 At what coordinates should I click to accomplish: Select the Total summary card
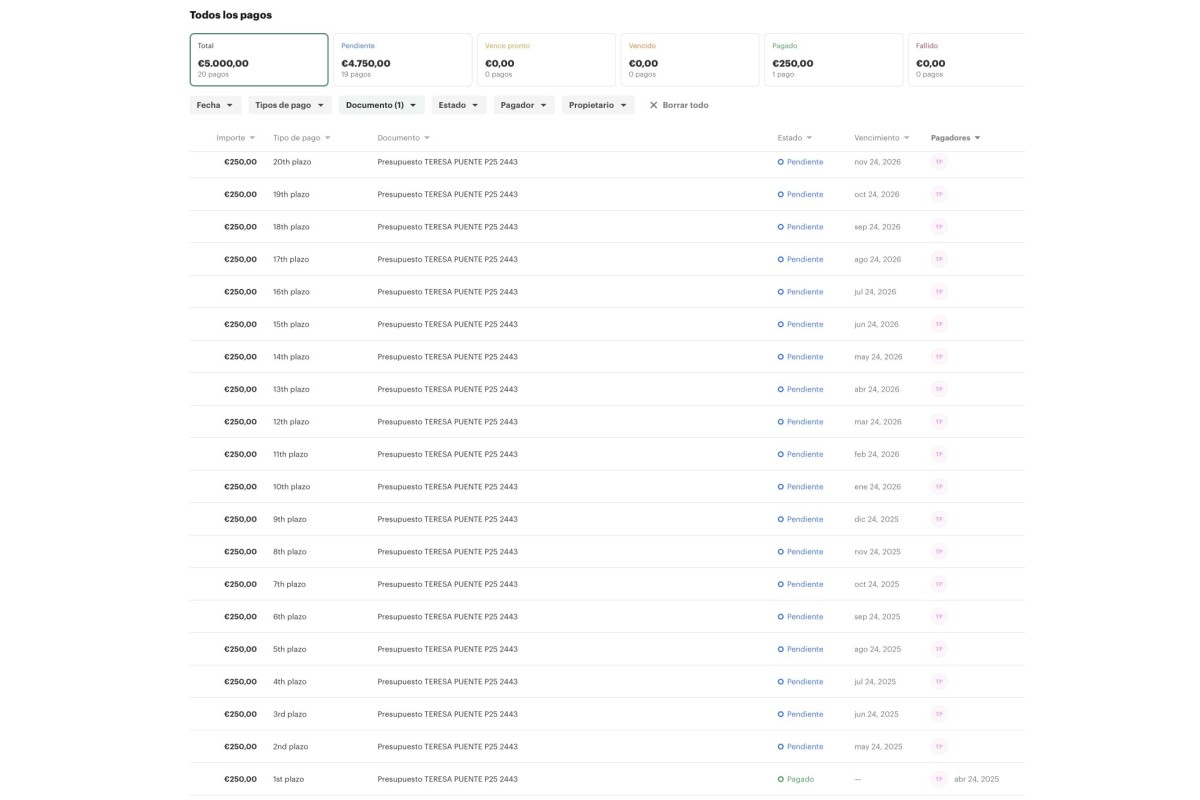coord(259,60)
